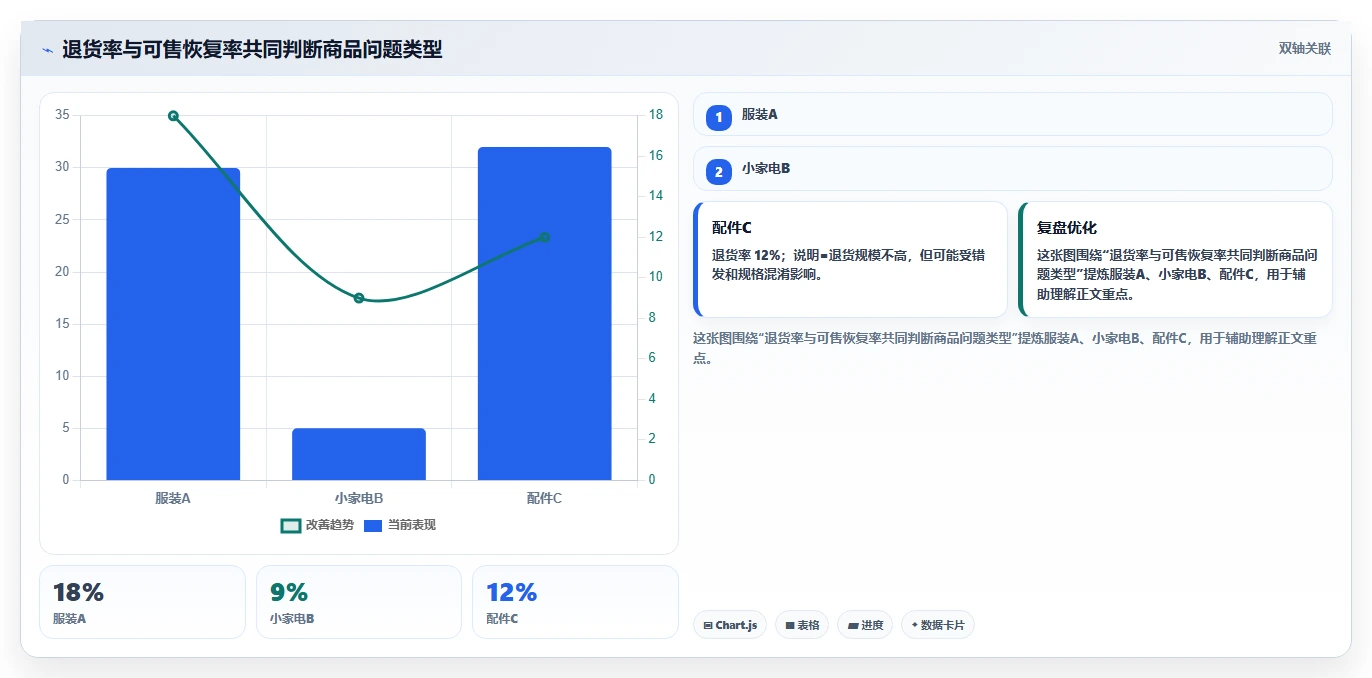Screen dimensions: 1372x678
Task: Click the 18% 服装A stat card
Action: [142, 602]
